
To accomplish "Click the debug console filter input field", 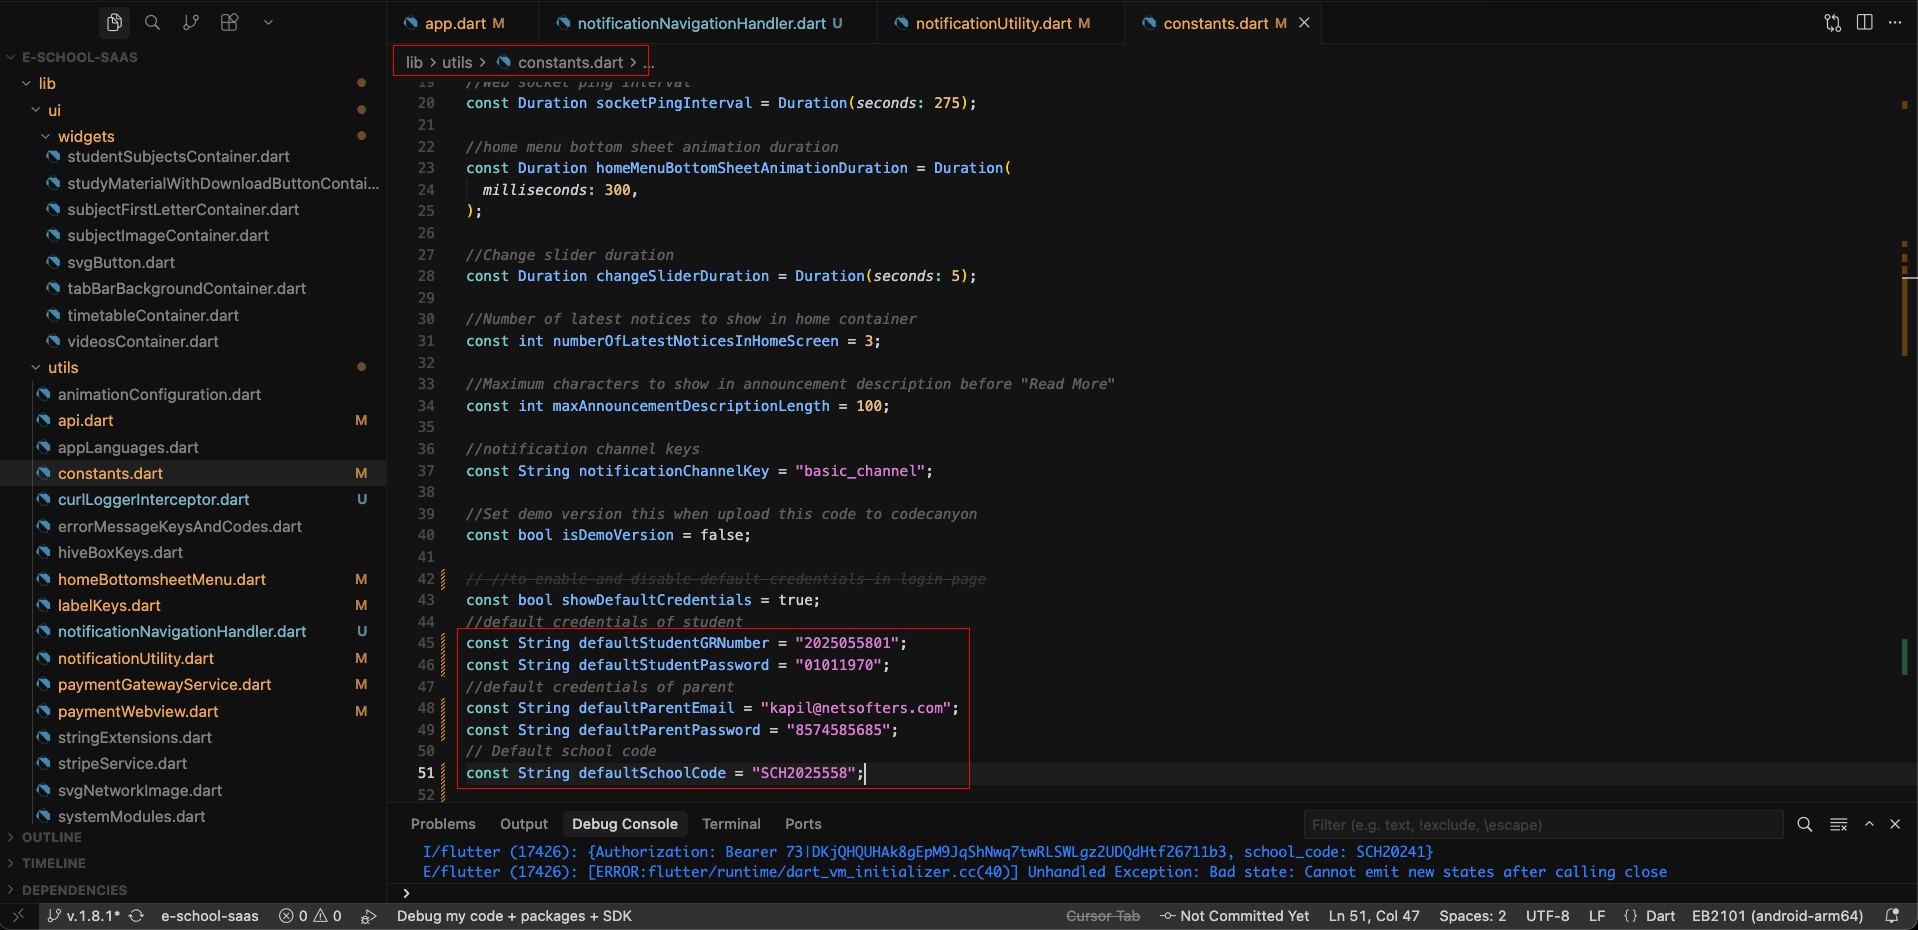I will [1542, 825].
